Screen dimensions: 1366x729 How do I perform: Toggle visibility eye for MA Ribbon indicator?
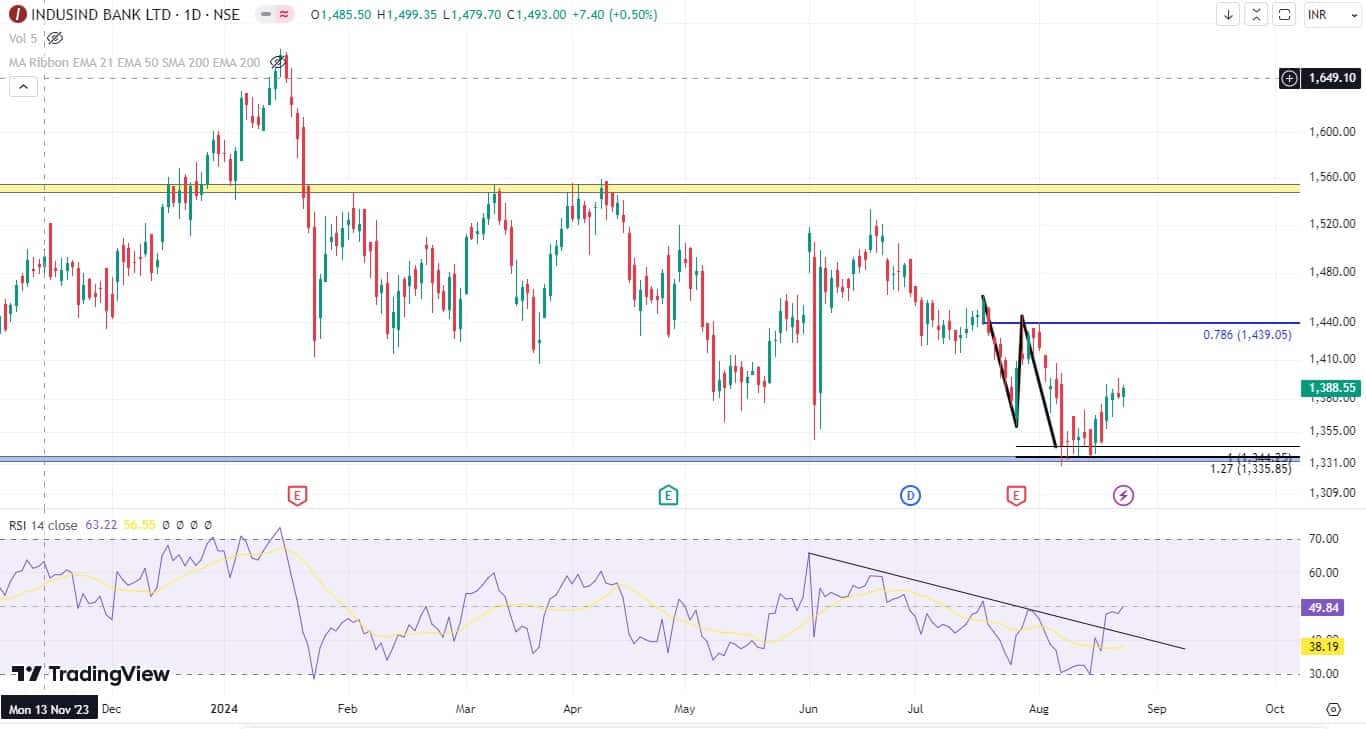[x=279, y=62]
